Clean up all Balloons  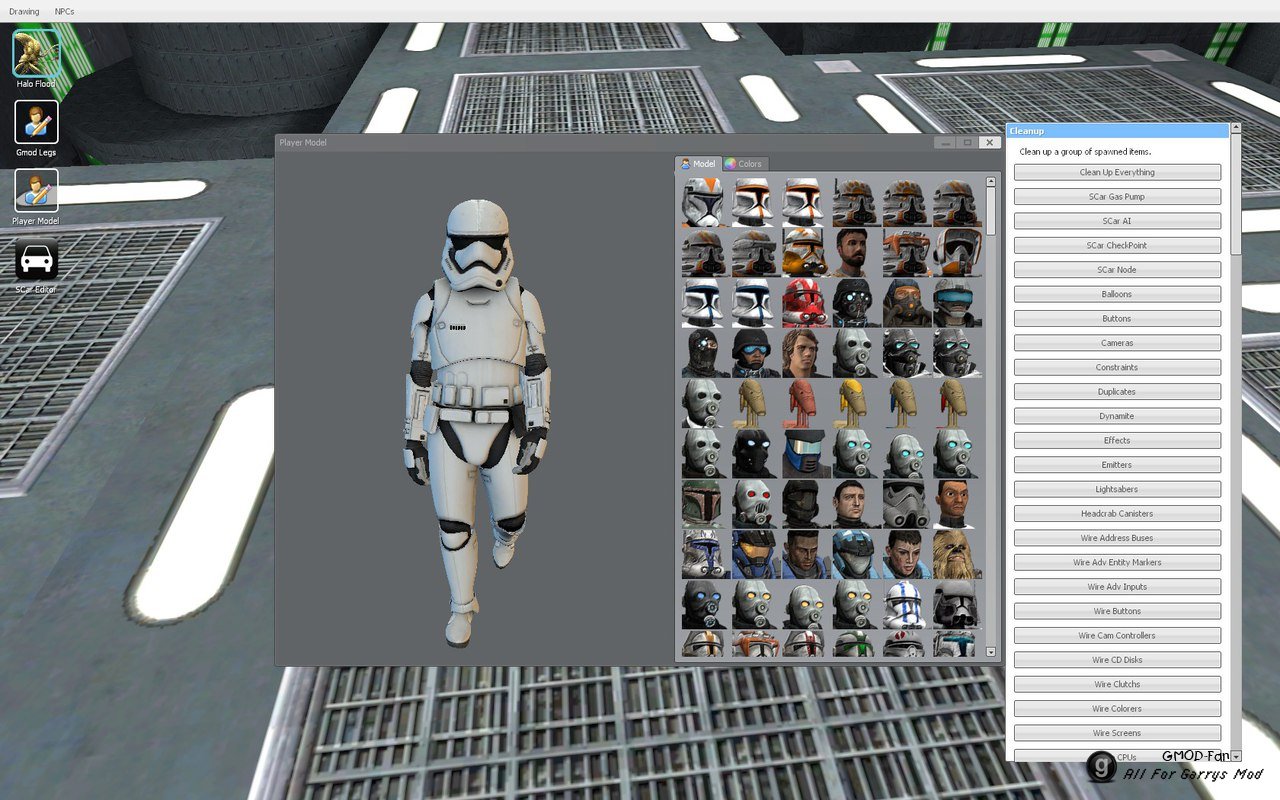coord(1117,294)
